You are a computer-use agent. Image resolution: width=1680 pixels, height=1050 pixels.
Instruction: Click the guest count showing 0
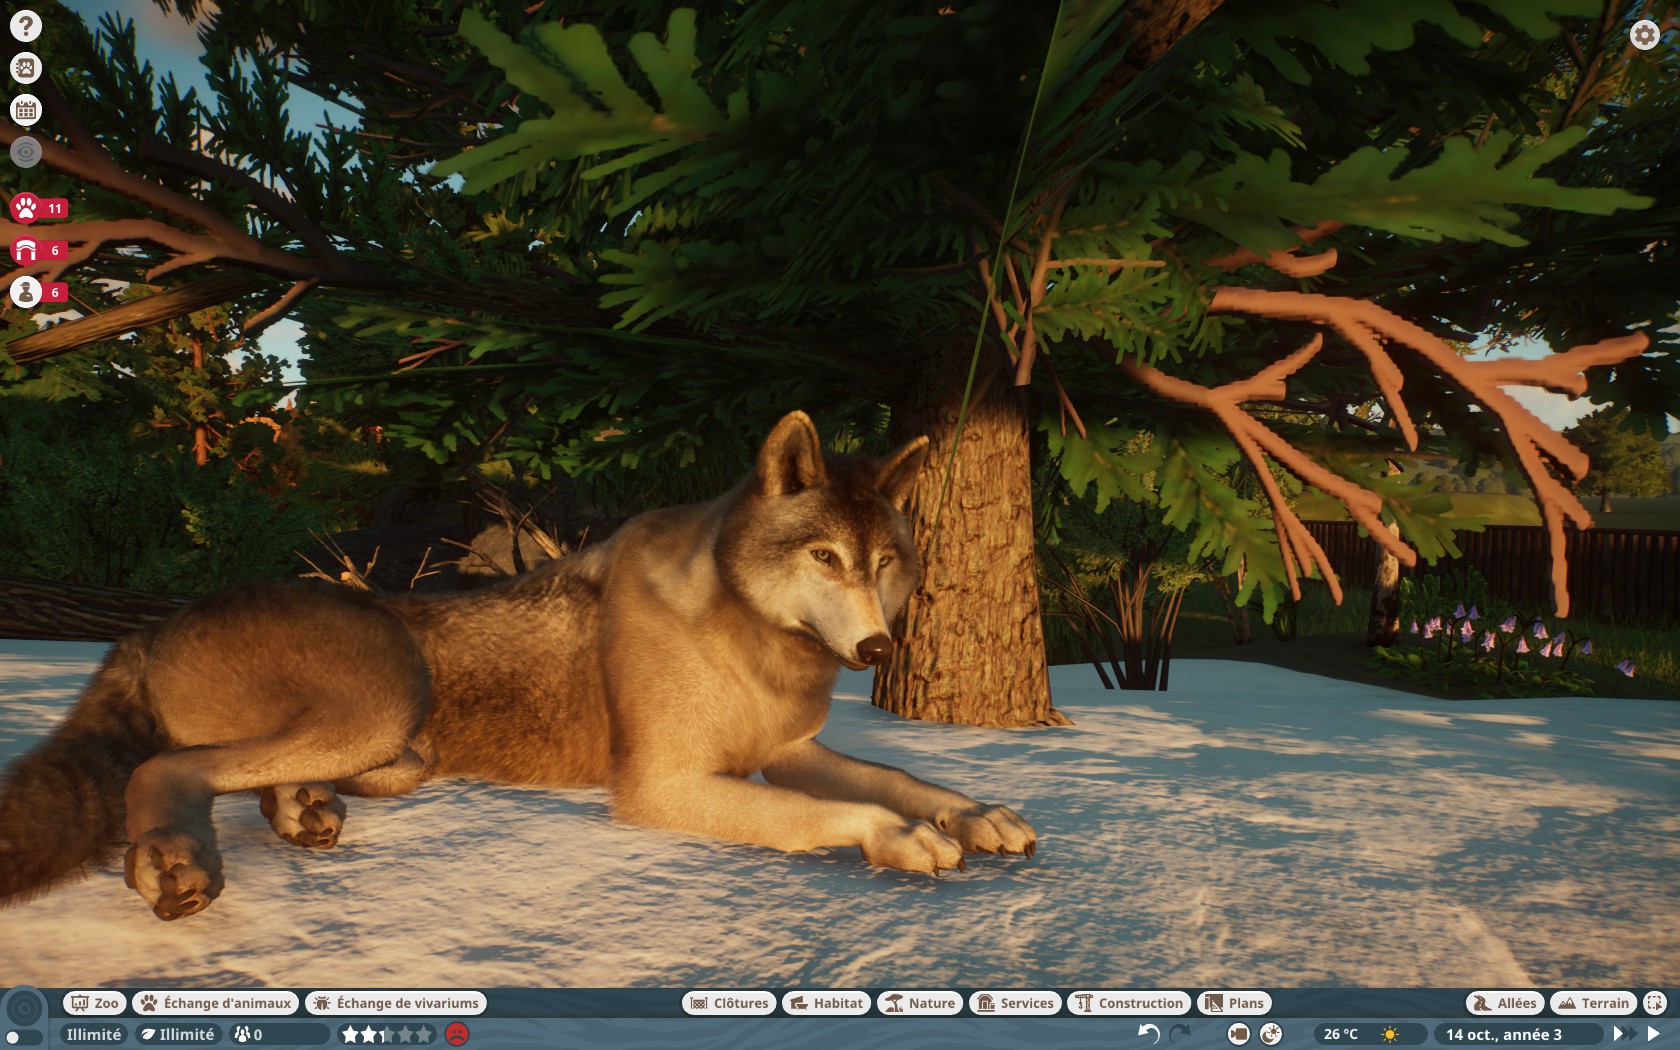(279, 1034)
